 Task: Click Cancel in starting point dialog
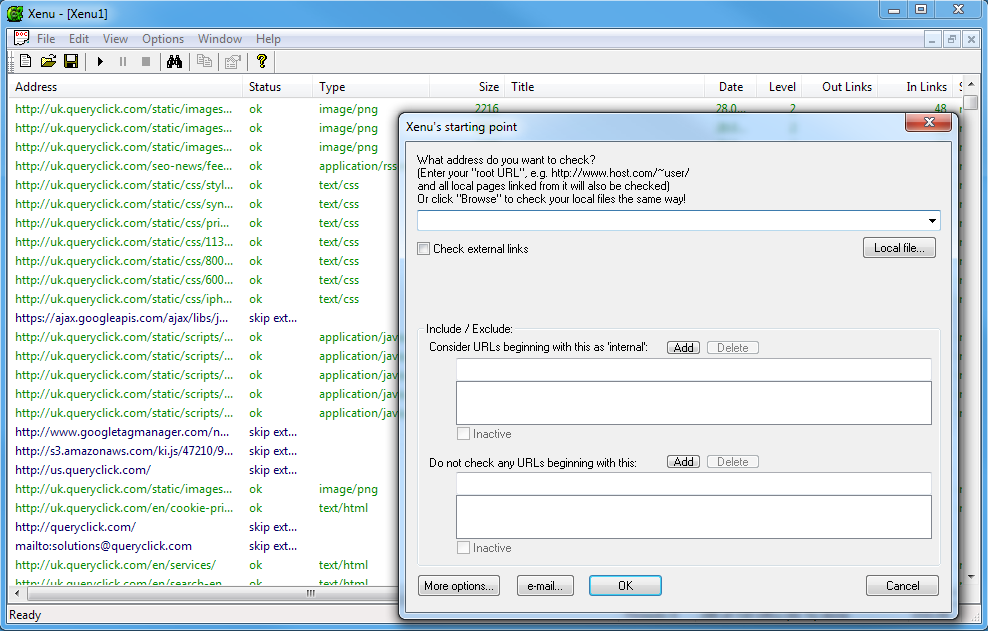(x=902, y=586)
